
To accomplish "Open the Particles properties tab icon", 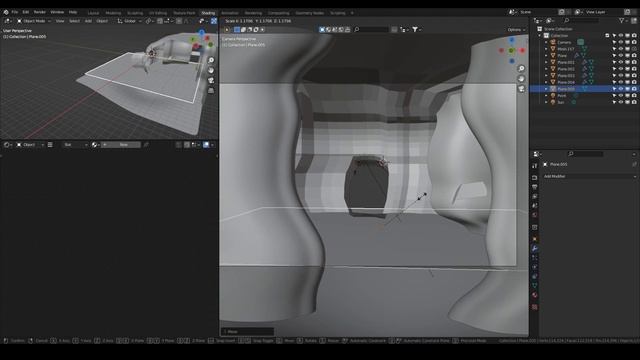I will click(535, 258).
